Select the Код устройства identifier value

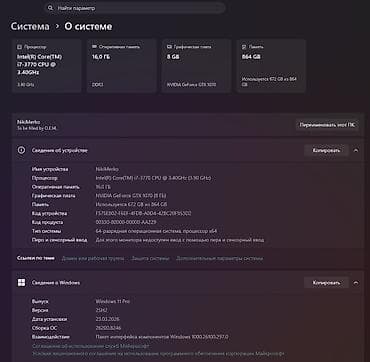click(143, 213)
